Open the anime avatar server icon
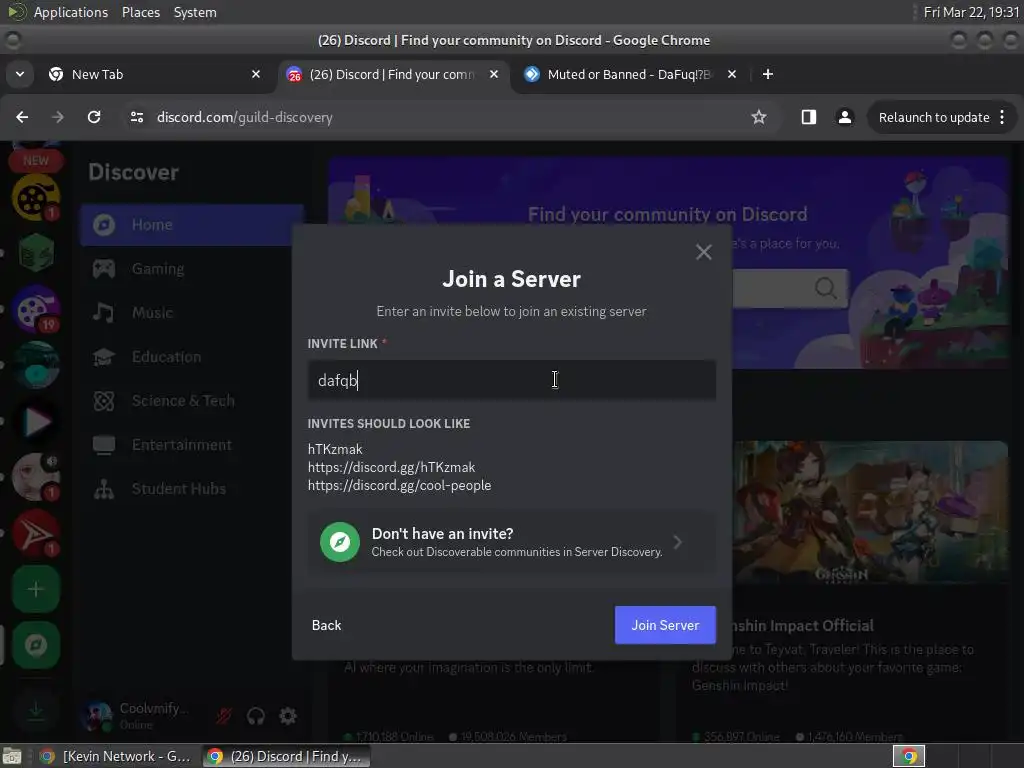 [x=36, y=477]
